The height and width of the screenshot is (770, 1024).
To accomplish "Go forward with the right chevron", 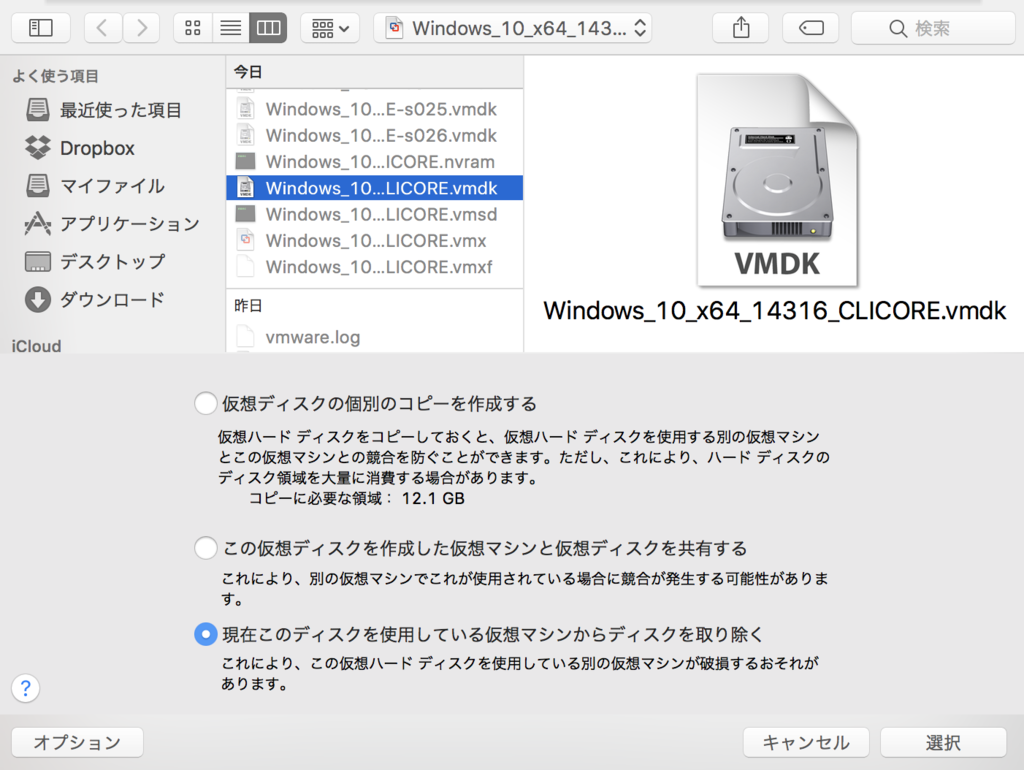I will tap(141, 28).
